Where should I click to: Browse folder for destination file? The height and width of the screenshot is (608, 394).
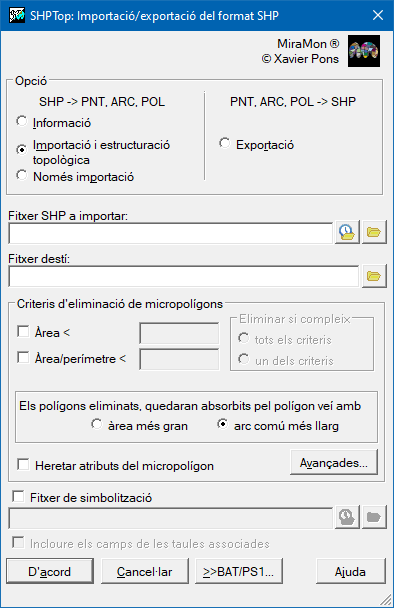(374, 276)
